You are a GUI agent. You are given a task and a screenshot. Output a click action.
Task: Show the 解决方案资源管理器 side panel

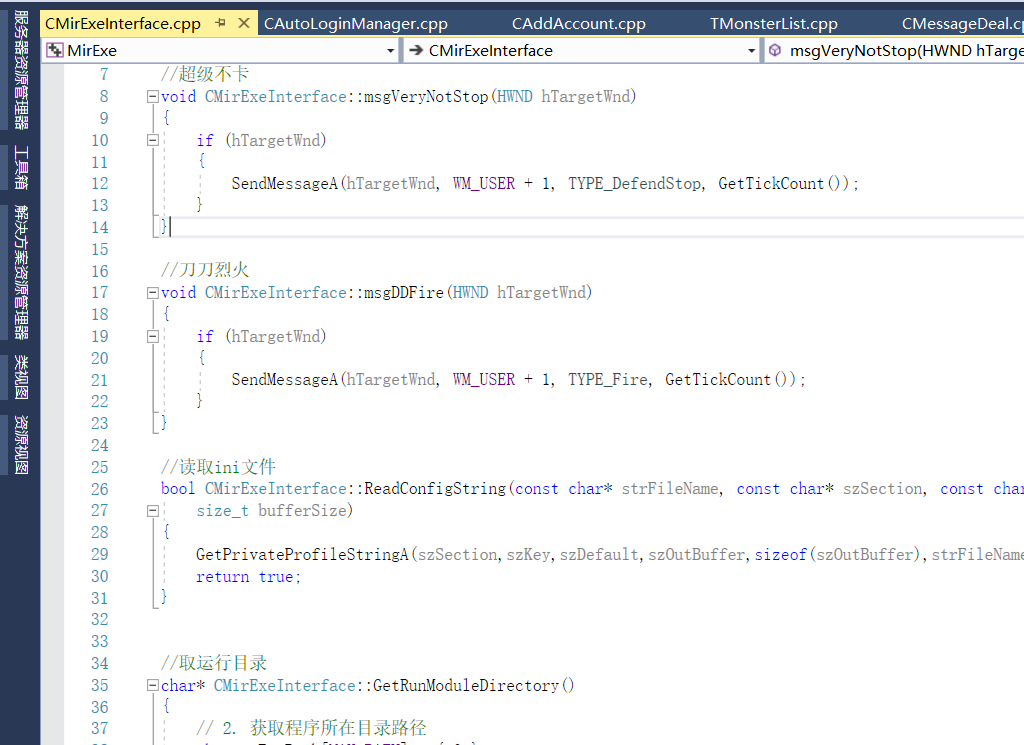pos(21,272)
